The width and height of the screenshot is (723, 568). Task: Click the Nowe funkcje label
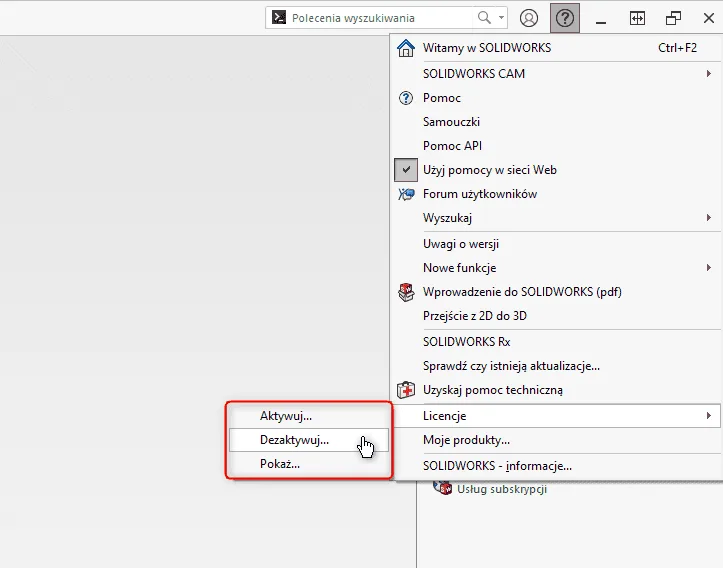tap(459, 268)
